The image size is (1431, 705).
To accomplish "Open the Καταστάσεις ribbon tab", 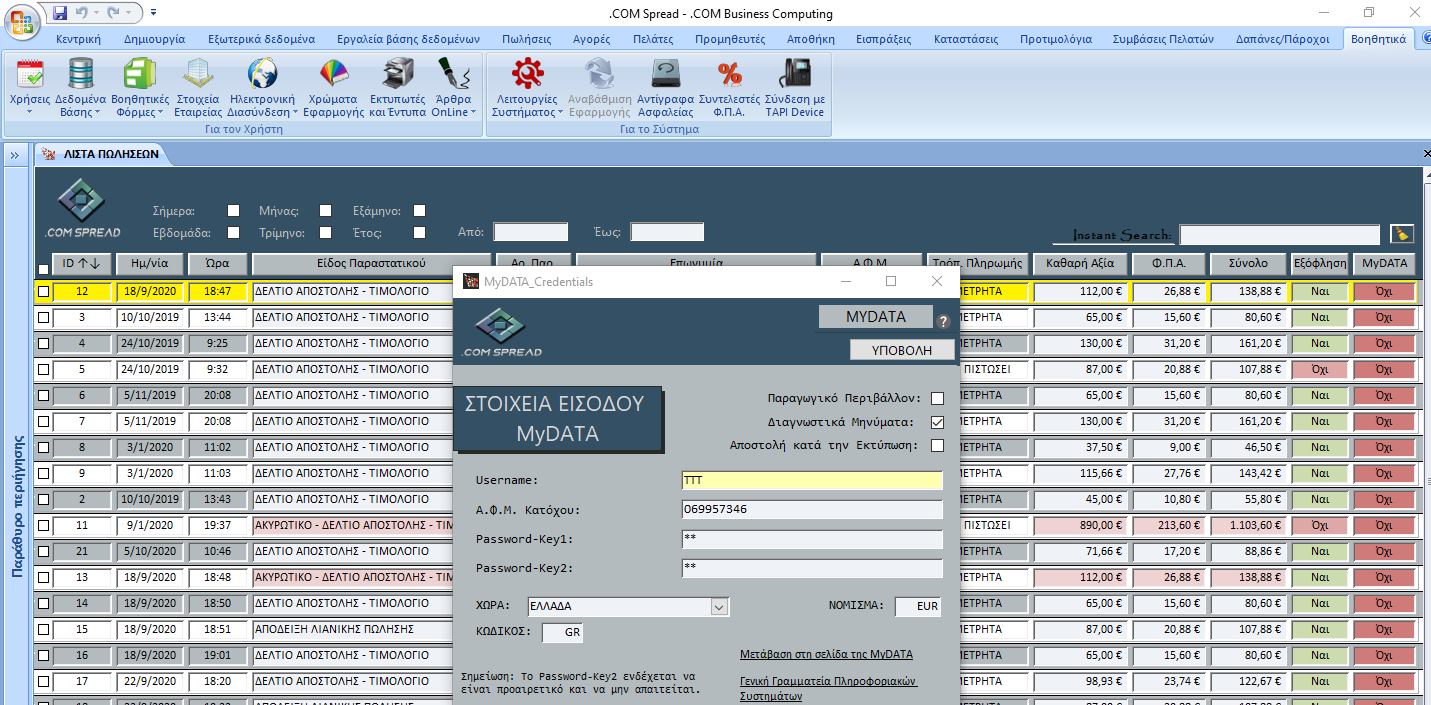I will click(966, 39).
